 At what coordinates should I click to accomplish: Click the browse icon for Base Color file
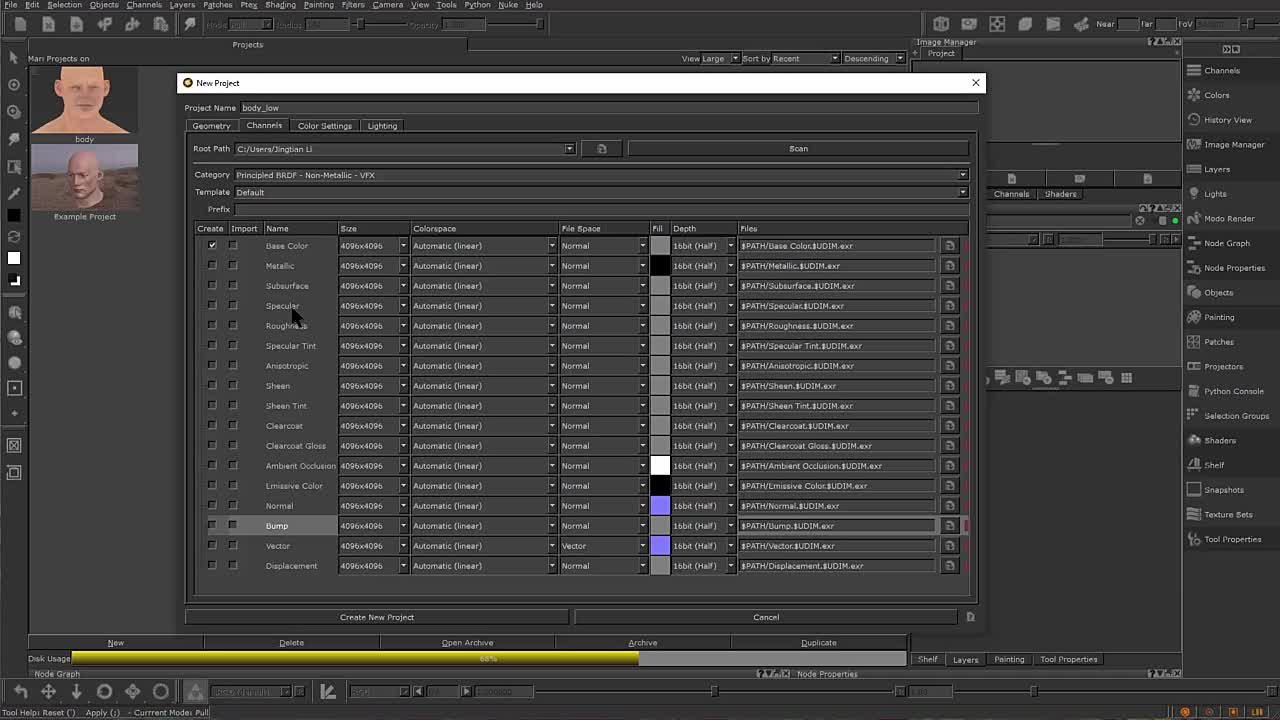949,246
